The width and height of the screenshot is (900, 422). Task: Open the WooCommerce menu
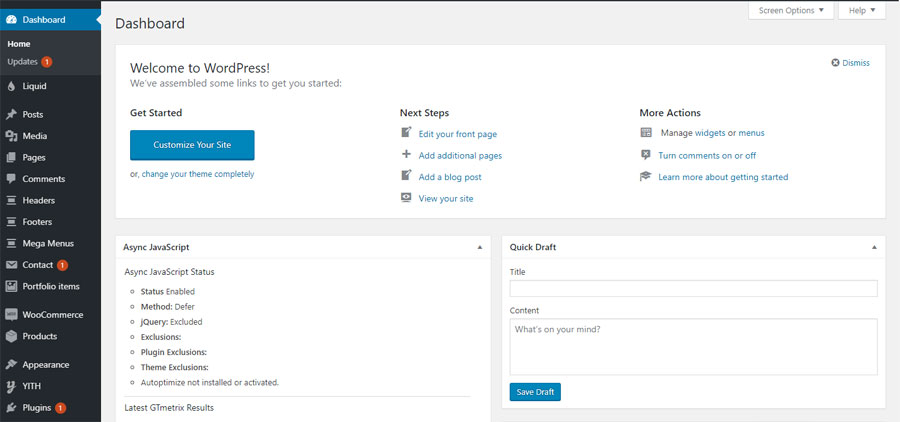click(51, 315)
